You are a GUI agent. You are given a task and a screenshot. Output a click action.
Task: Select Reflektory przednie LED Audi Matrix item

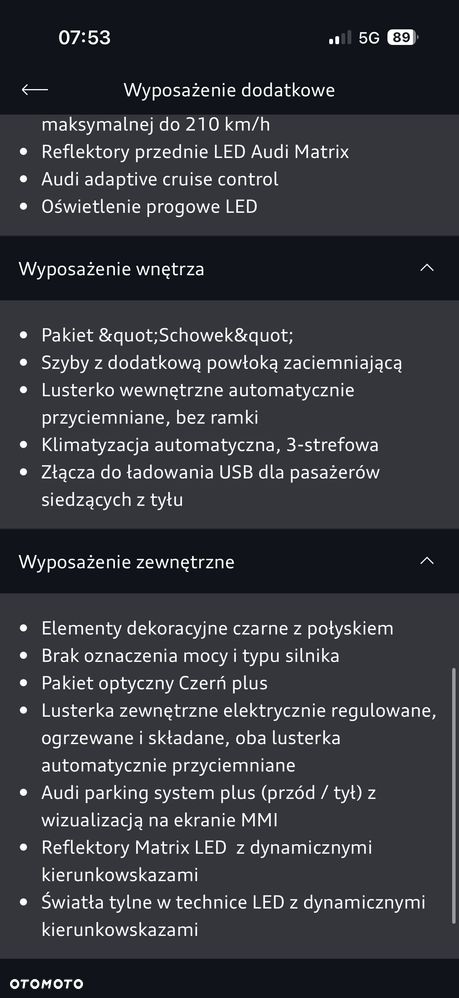point(195,152)
